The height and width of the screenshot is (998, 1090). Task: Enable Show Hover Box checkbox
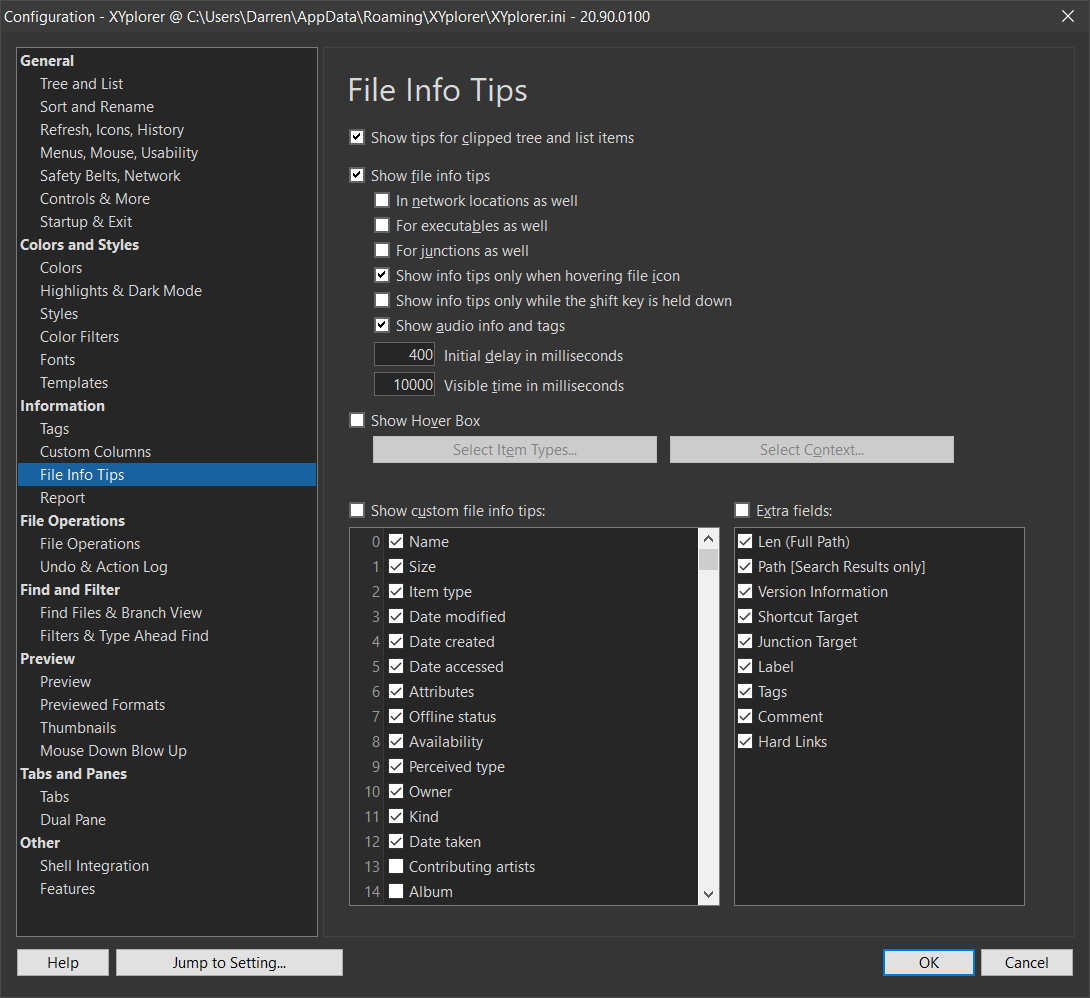tap(357, 420)
